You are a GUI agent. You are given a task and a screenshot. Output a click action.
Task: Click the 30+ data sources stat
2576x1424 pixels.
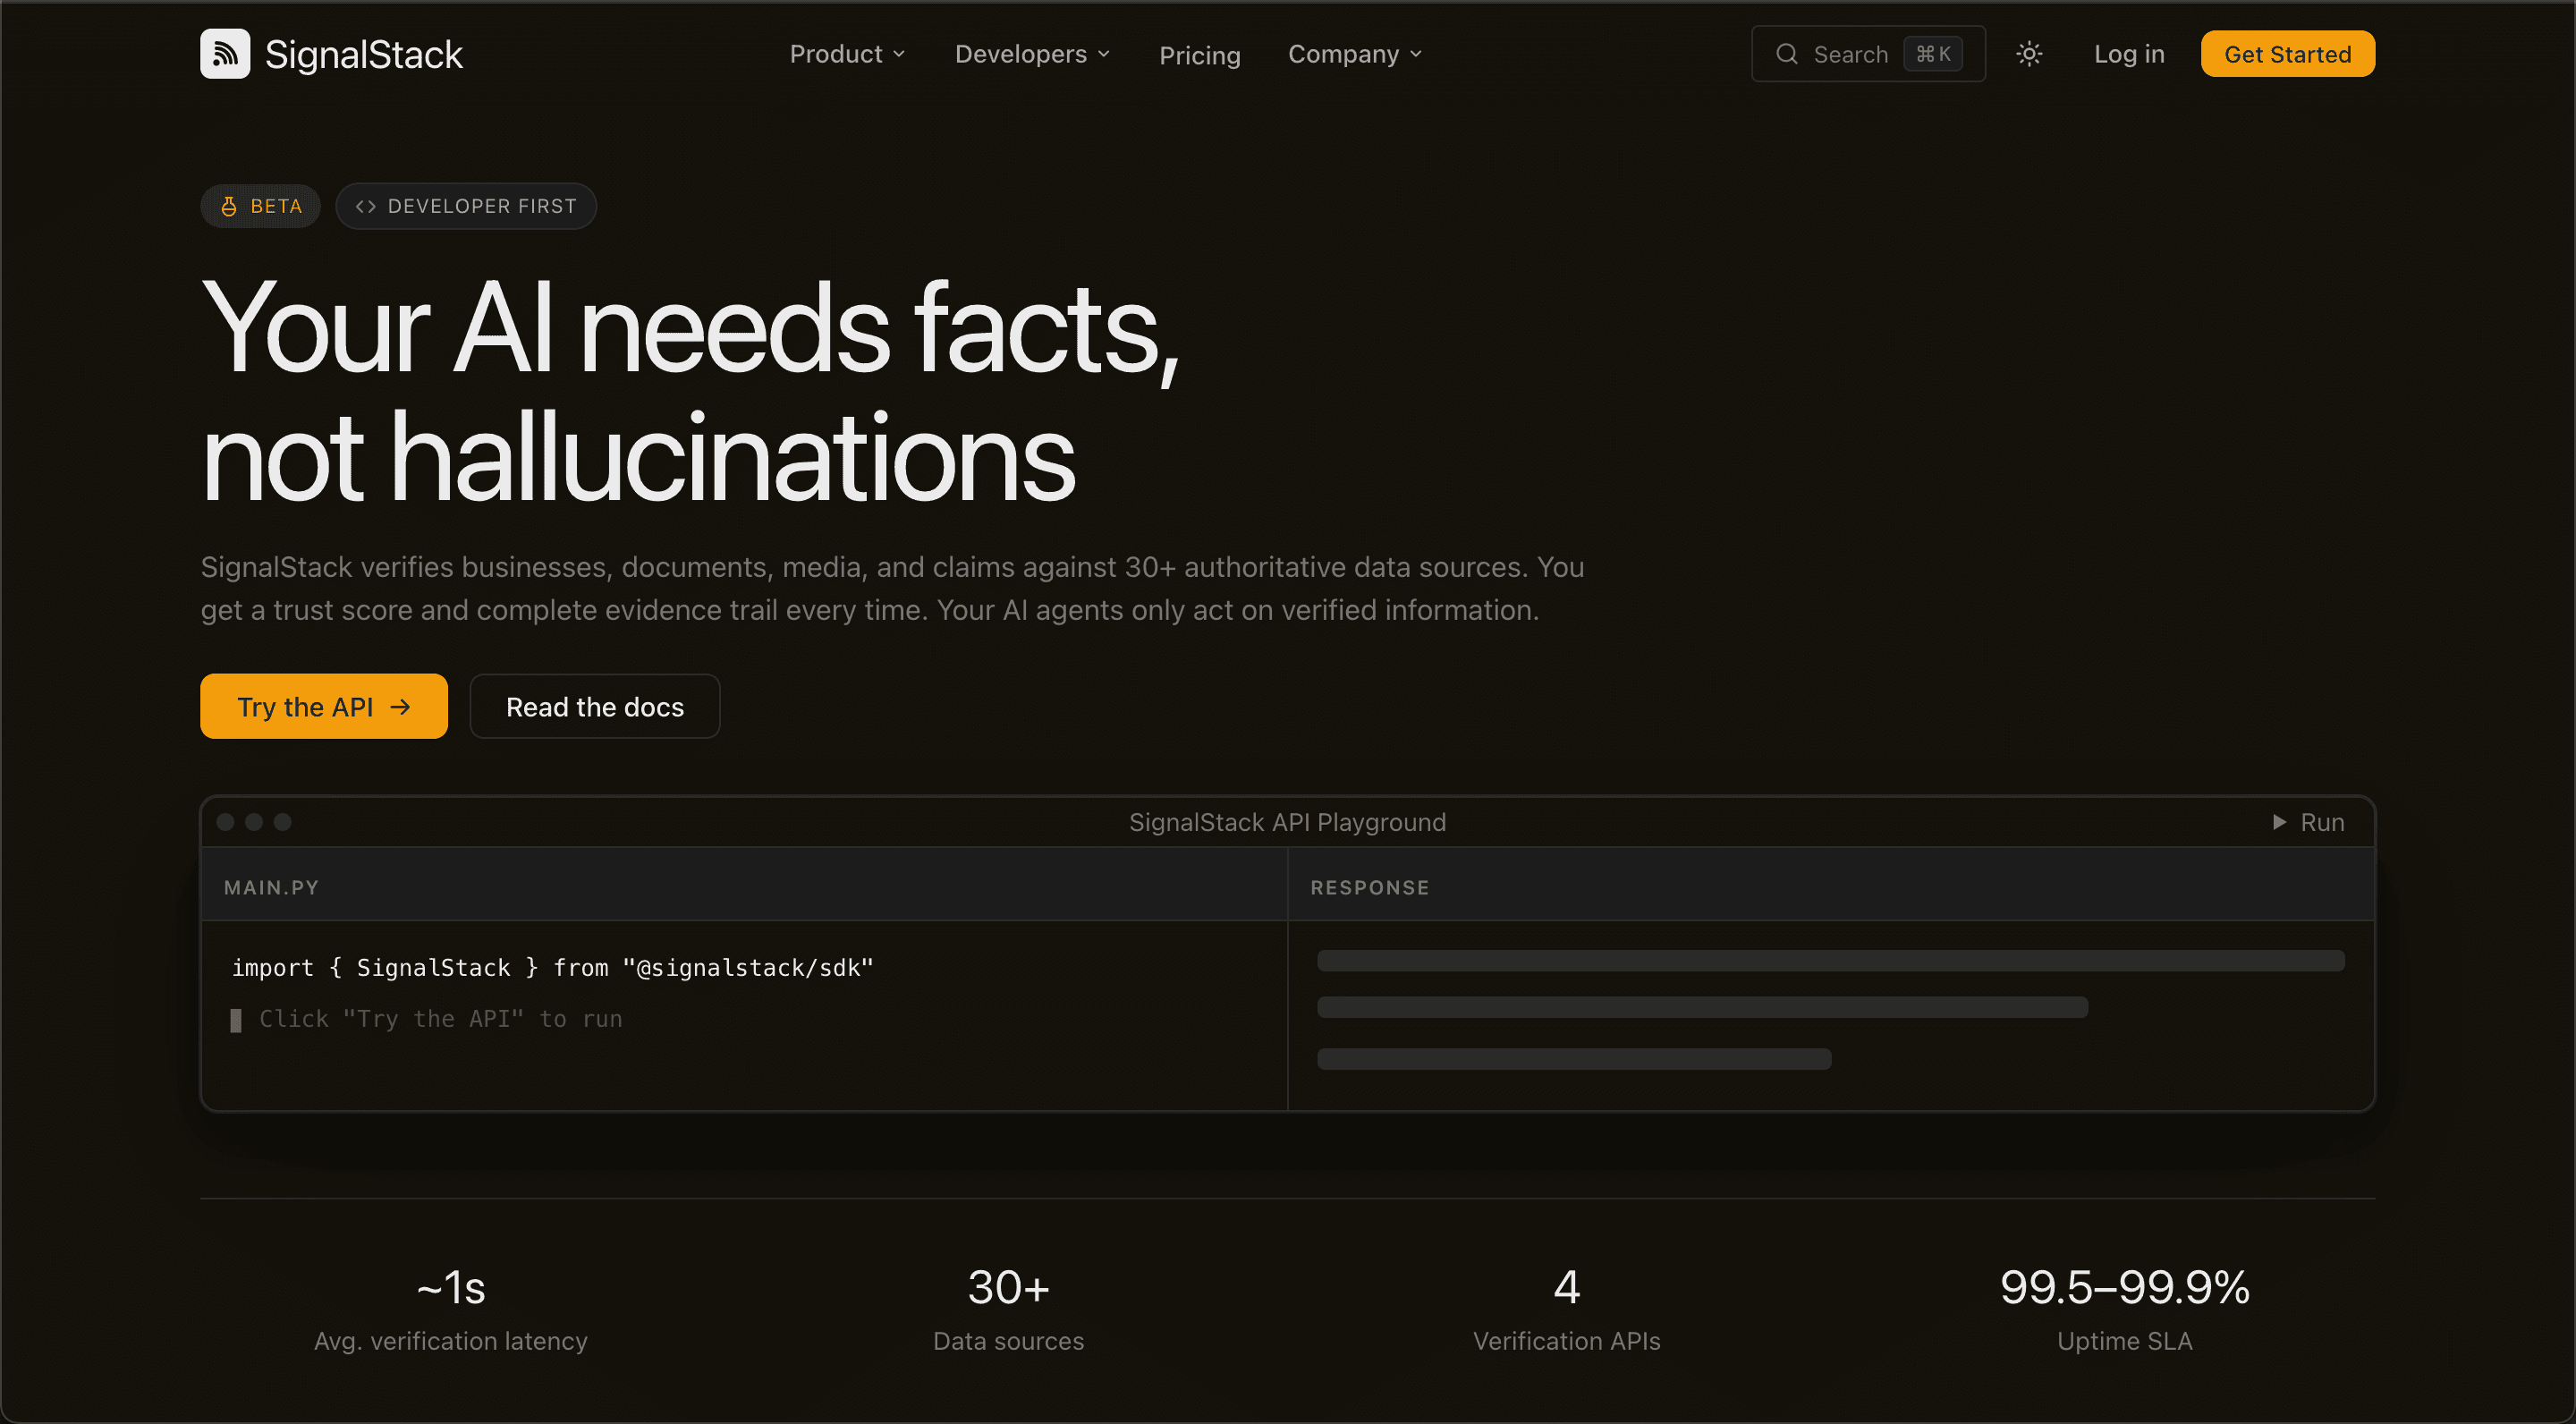point(1009,1288)
